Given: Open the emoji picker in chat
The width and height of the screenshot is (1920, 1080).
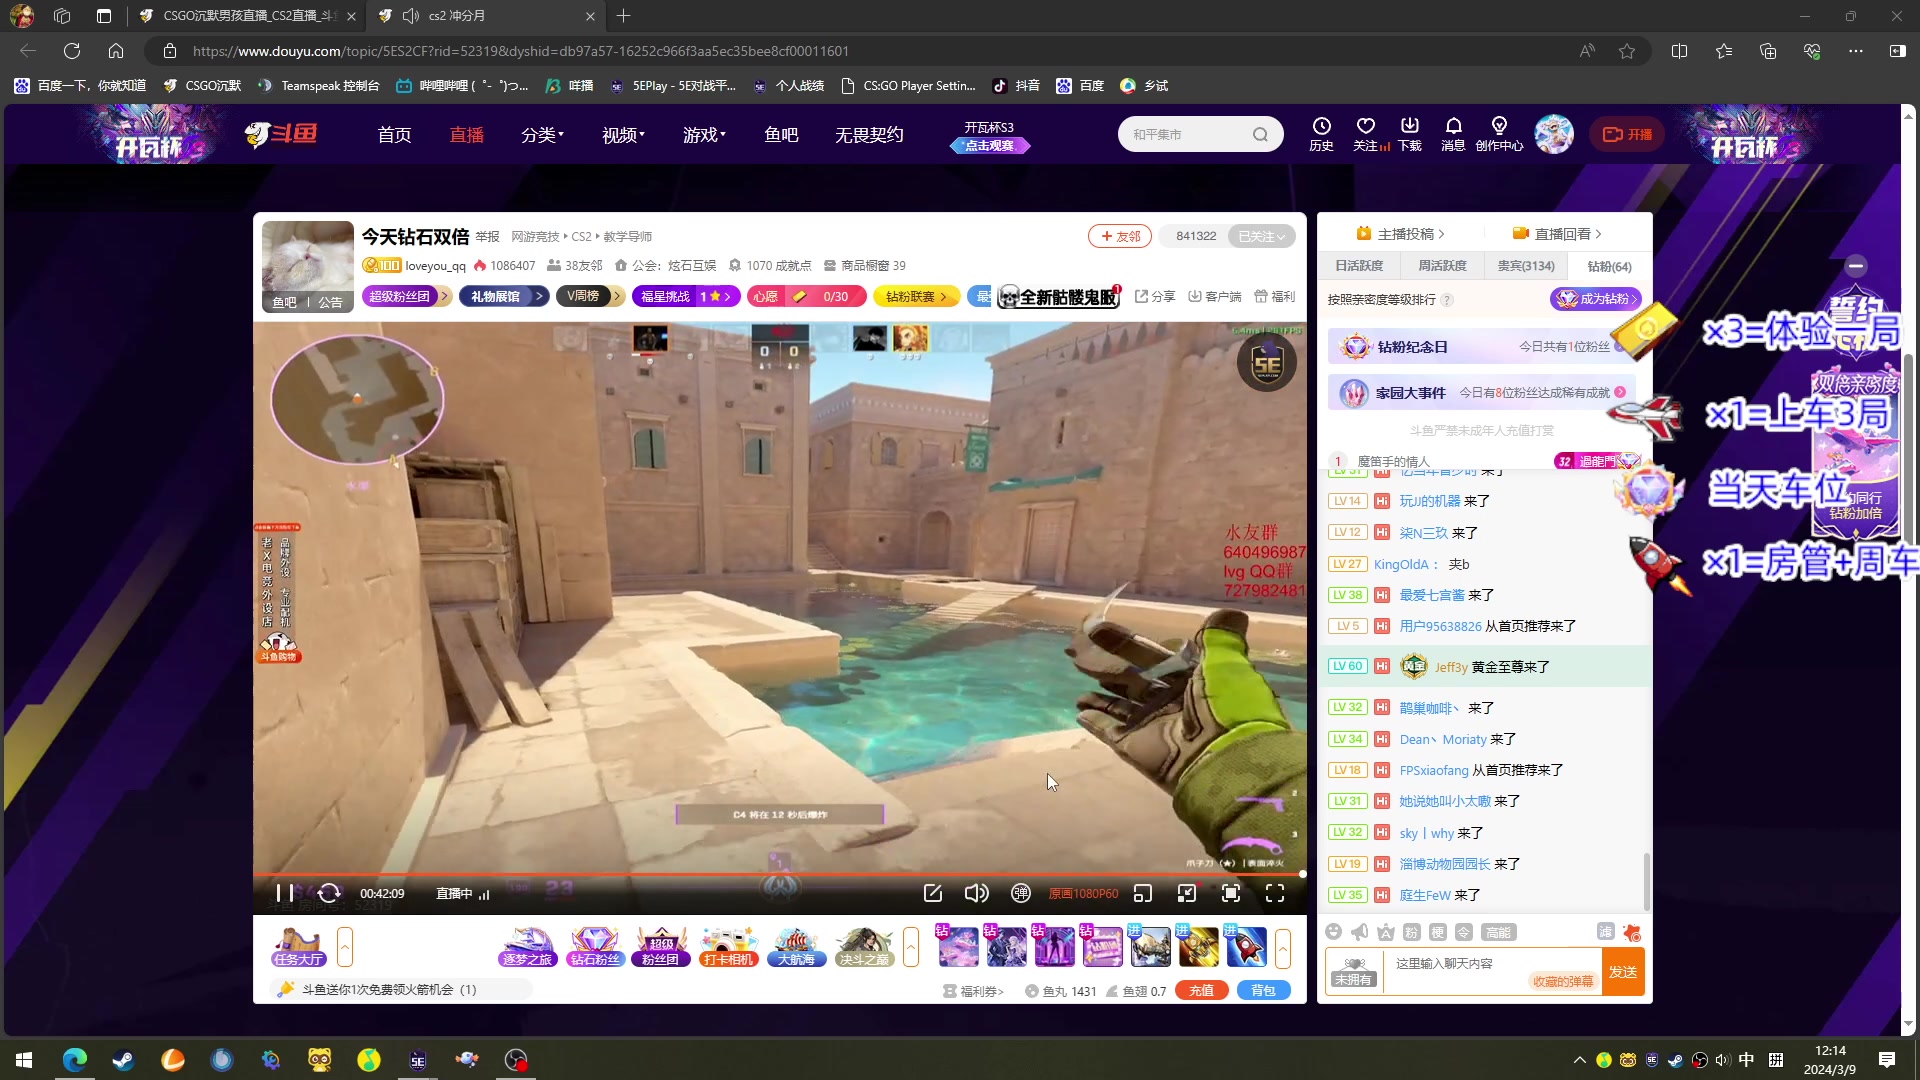Looking at the screenshot, I should click(x=1333, y=932).
